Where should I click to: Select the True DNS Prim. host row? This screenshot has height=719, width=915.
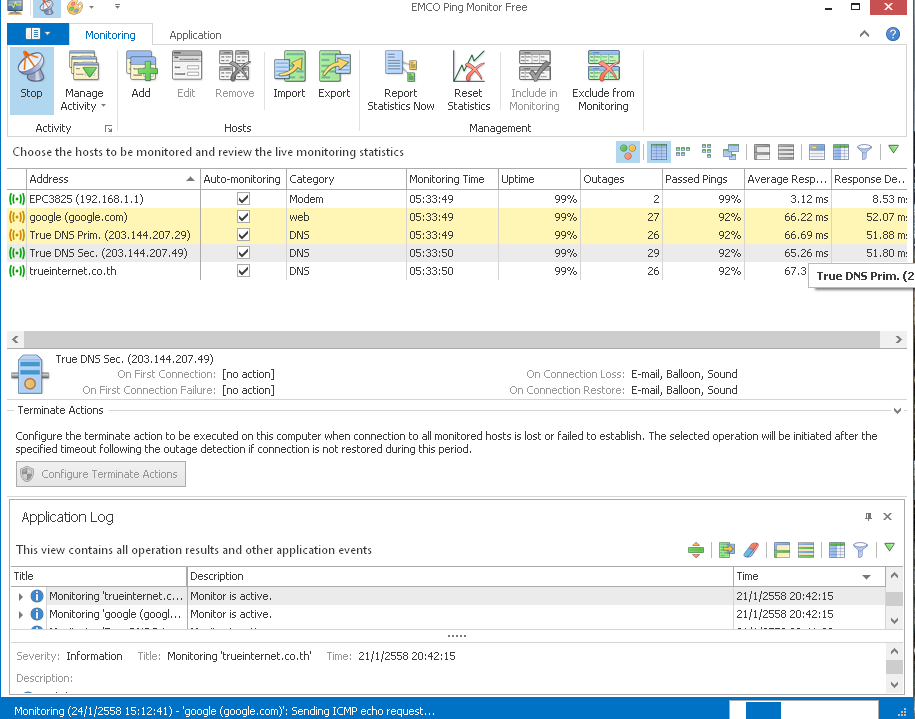(109, 235)
